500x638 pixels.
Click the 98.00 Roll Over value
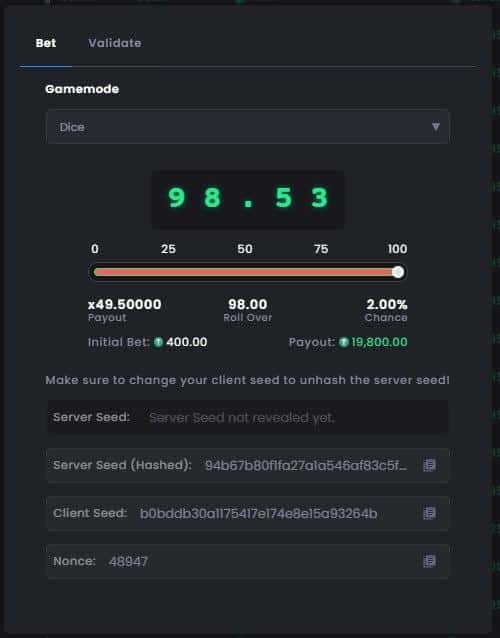click(x=248, y=304)
